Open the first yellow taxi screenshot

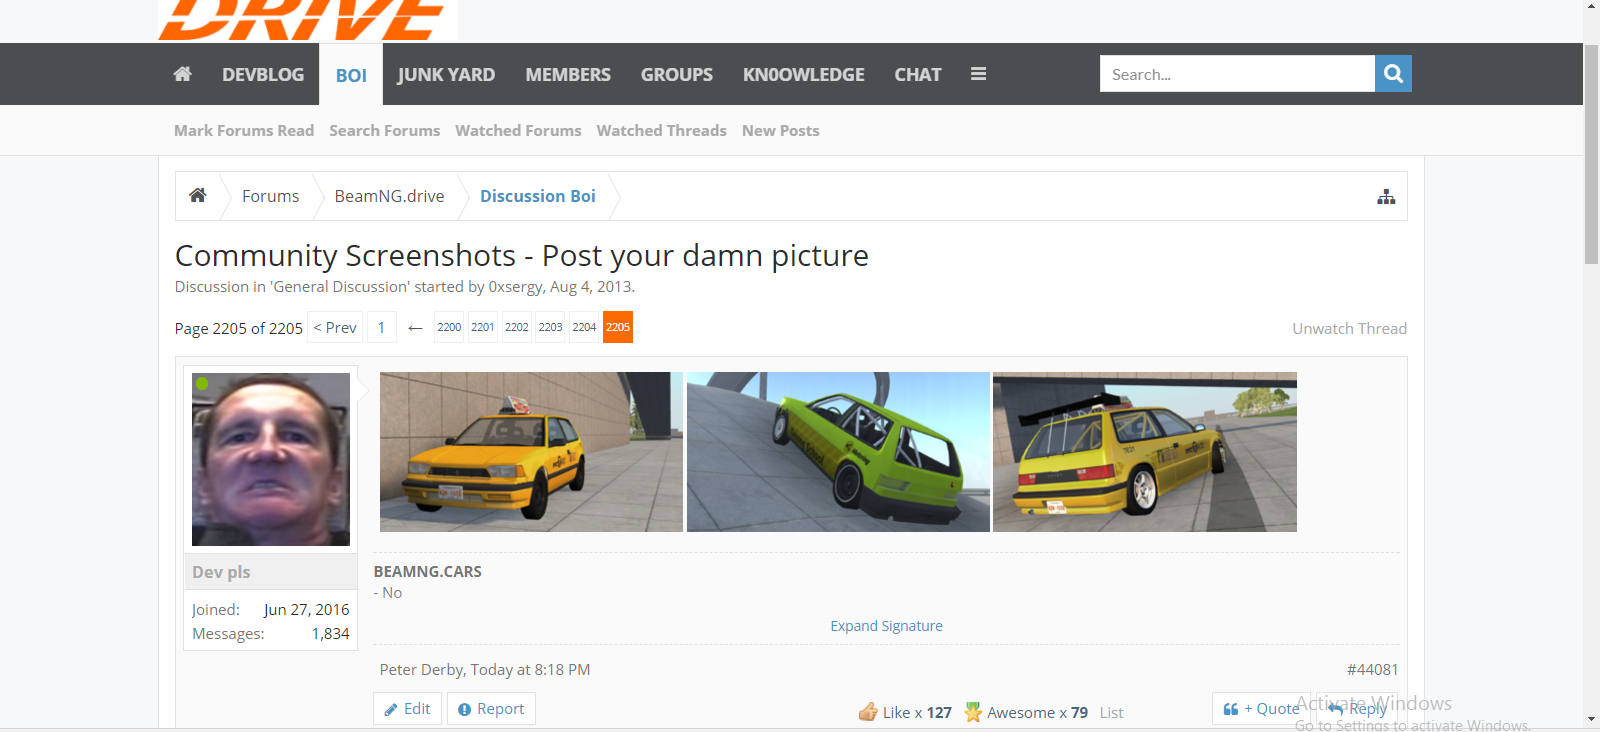pos(531,452)
